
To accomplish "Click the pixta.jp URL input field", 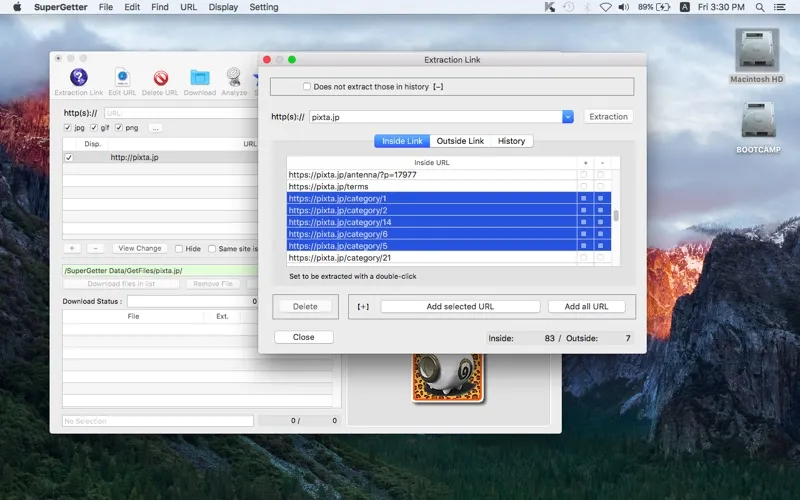I will tap(436, 117).
